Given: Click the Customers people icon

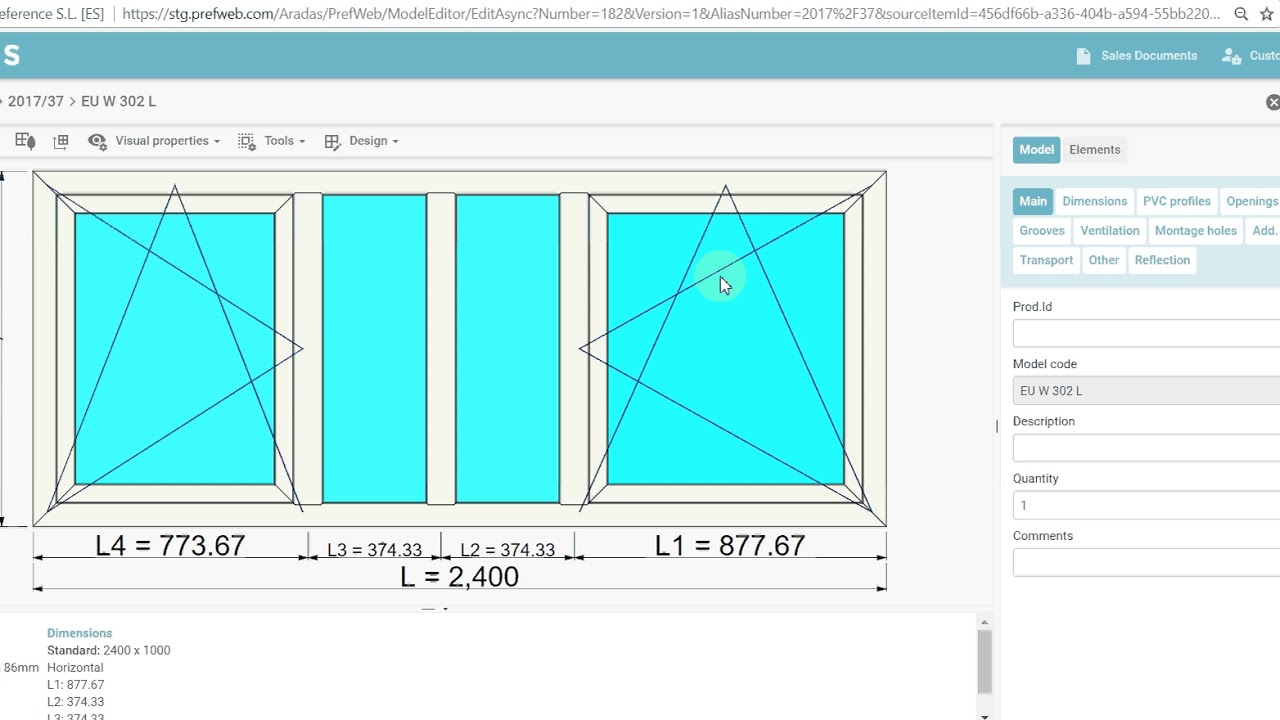Looking at the screenshot, I should (1231, 56).
